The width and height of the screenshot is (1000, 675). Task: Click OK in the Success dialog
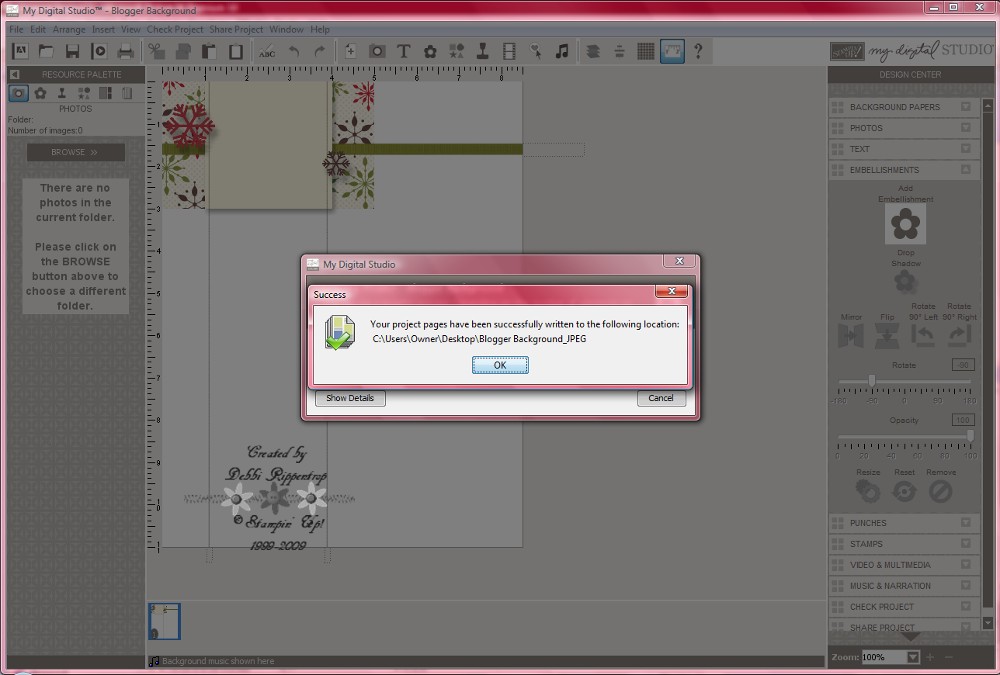[x=500, y=365]
